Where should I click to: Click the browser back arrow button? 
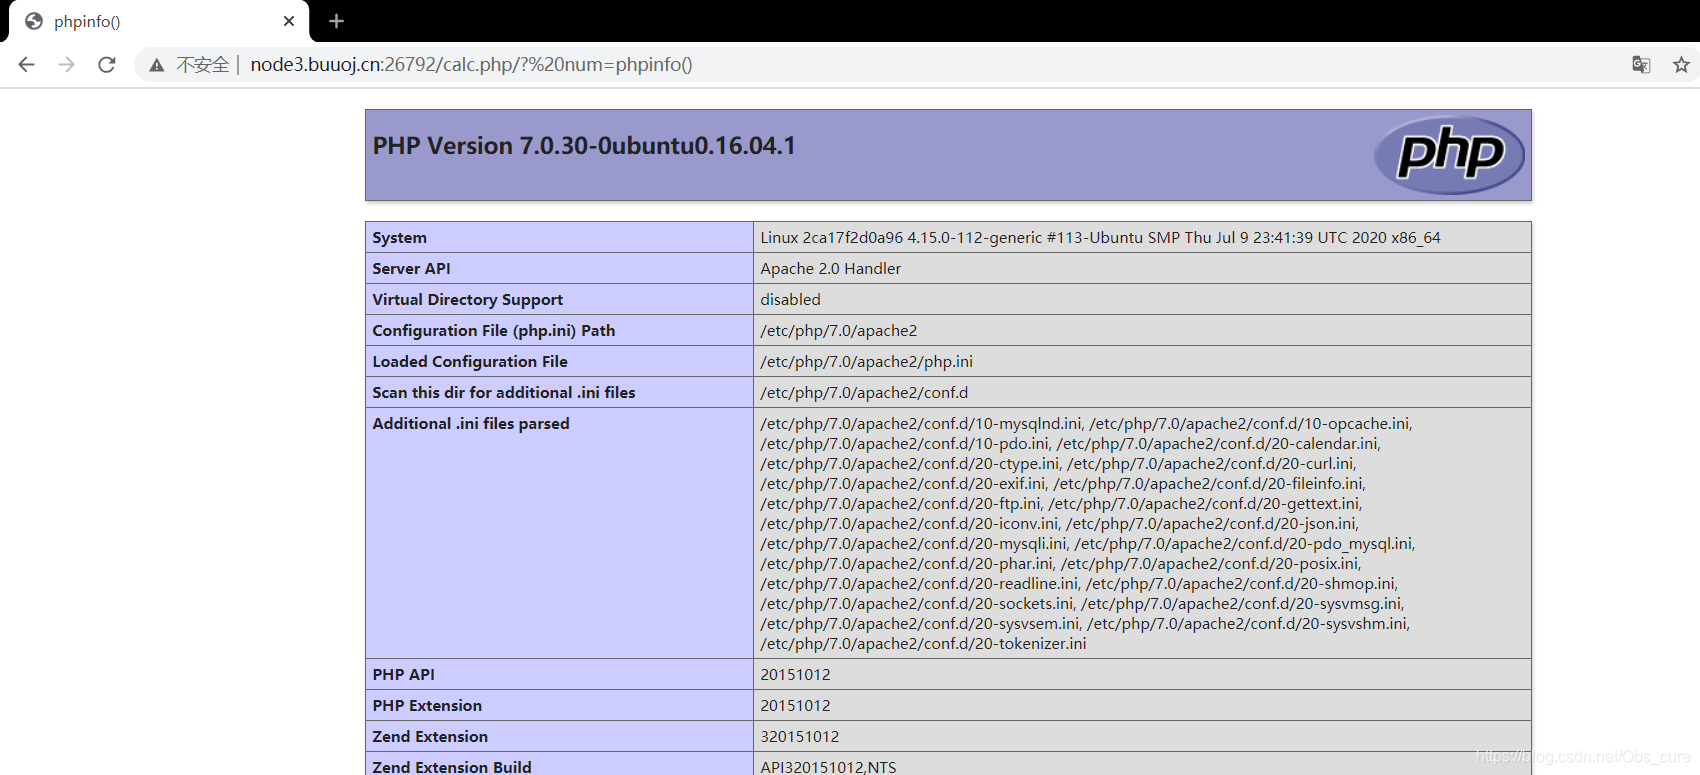click(x=27, y=65)
